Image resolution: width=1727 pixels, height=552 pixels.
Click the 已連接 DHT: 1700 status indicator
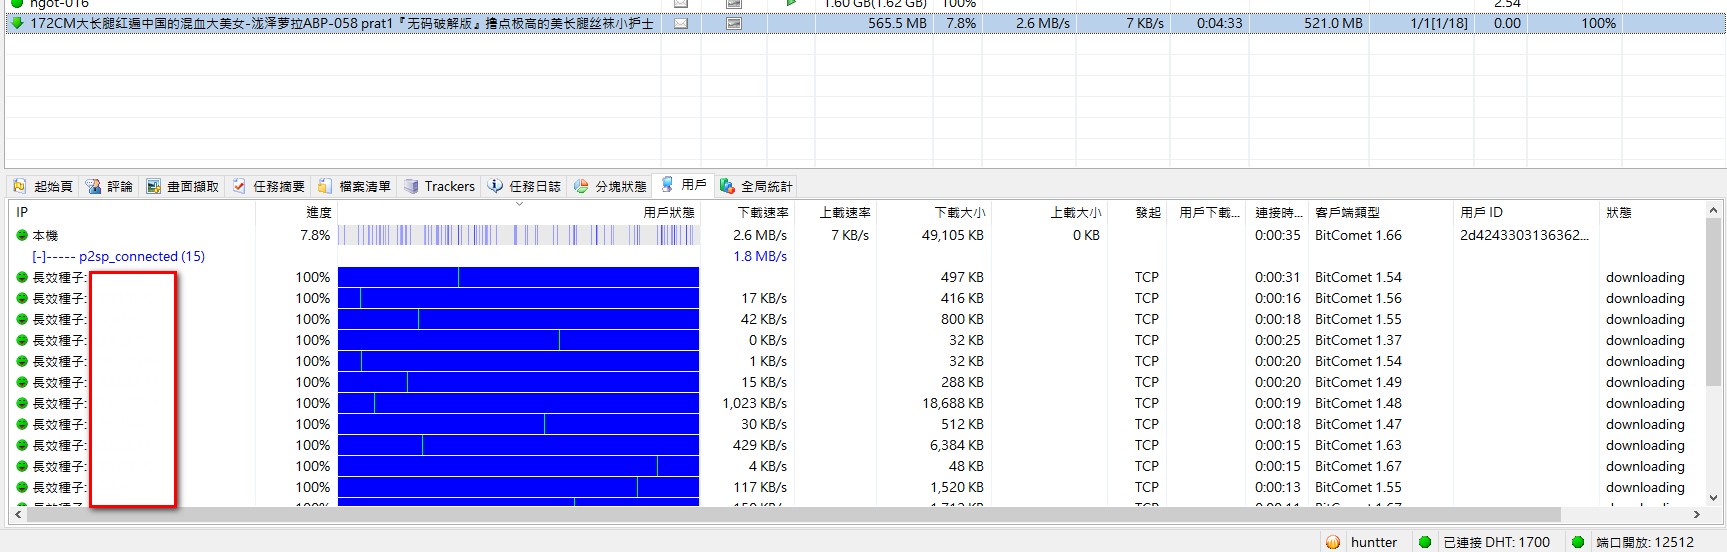click(x=1484, y=542)
